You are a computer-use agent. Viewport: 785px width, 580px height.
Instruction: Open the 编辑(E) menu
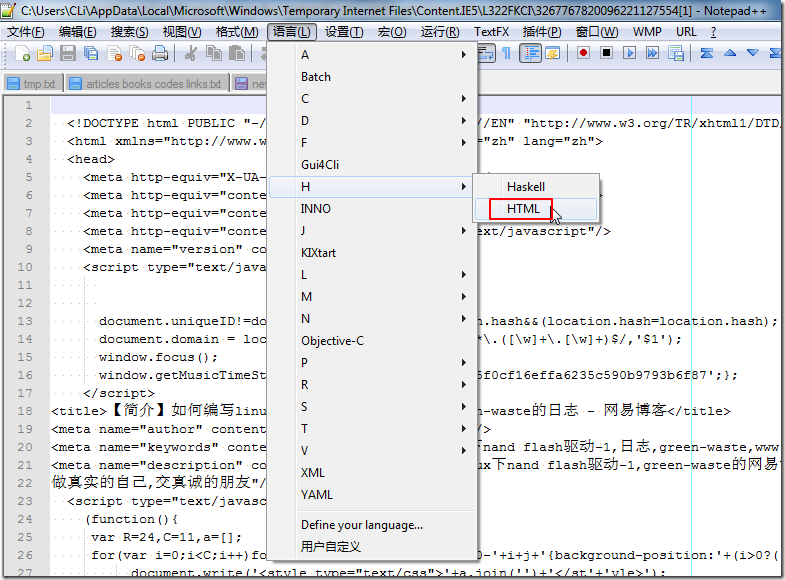point(78,32)
